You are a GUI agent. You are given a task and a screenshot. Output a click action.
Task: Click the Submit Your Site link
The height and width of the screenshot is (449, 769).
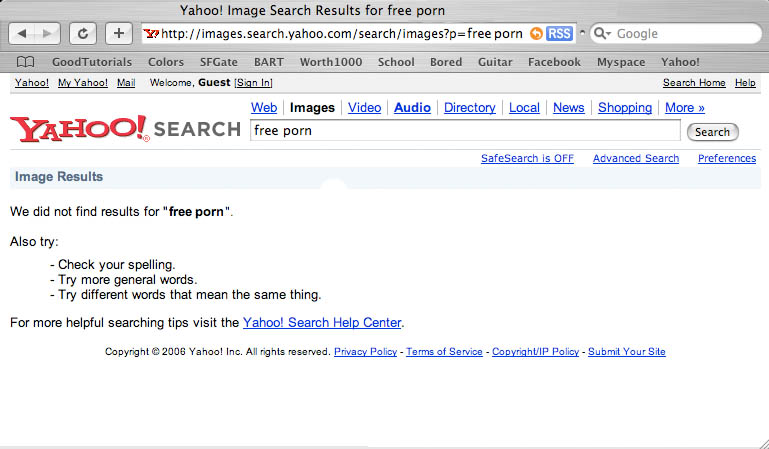coord(627,351)
